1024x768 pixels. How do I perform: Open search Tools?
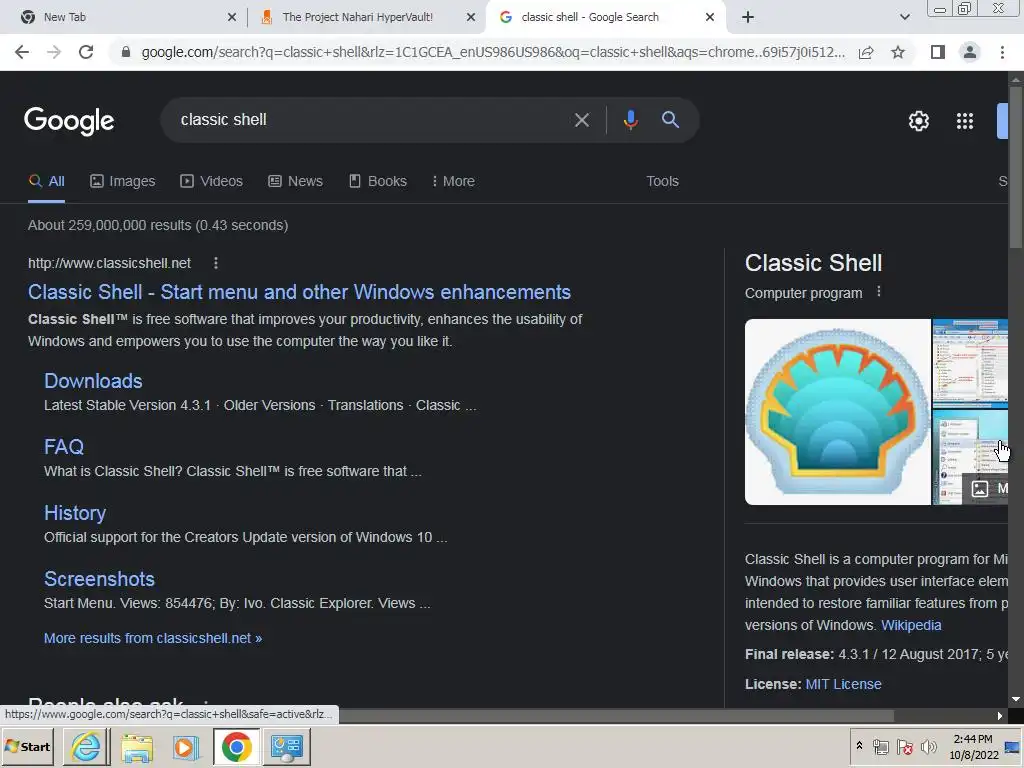[662, 181]
